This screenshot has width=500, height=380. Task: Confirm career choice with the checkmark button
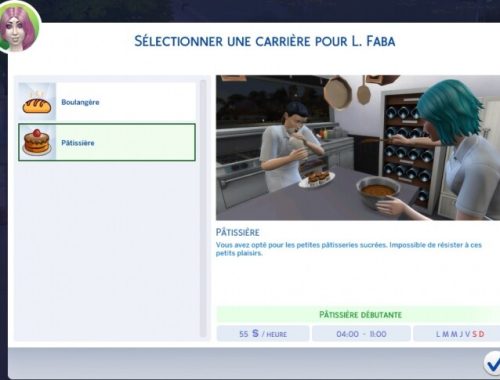point(493,364)
